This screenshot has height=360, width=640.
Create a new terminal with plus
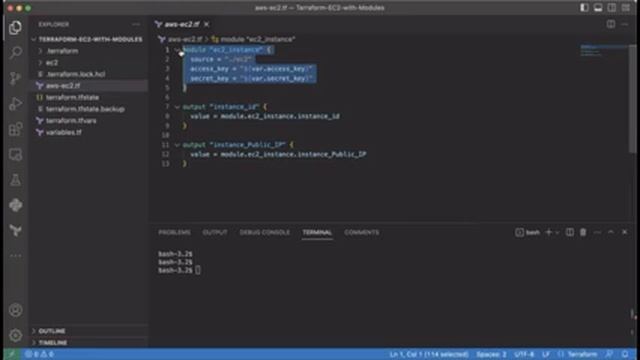click(x=549, y=232)
